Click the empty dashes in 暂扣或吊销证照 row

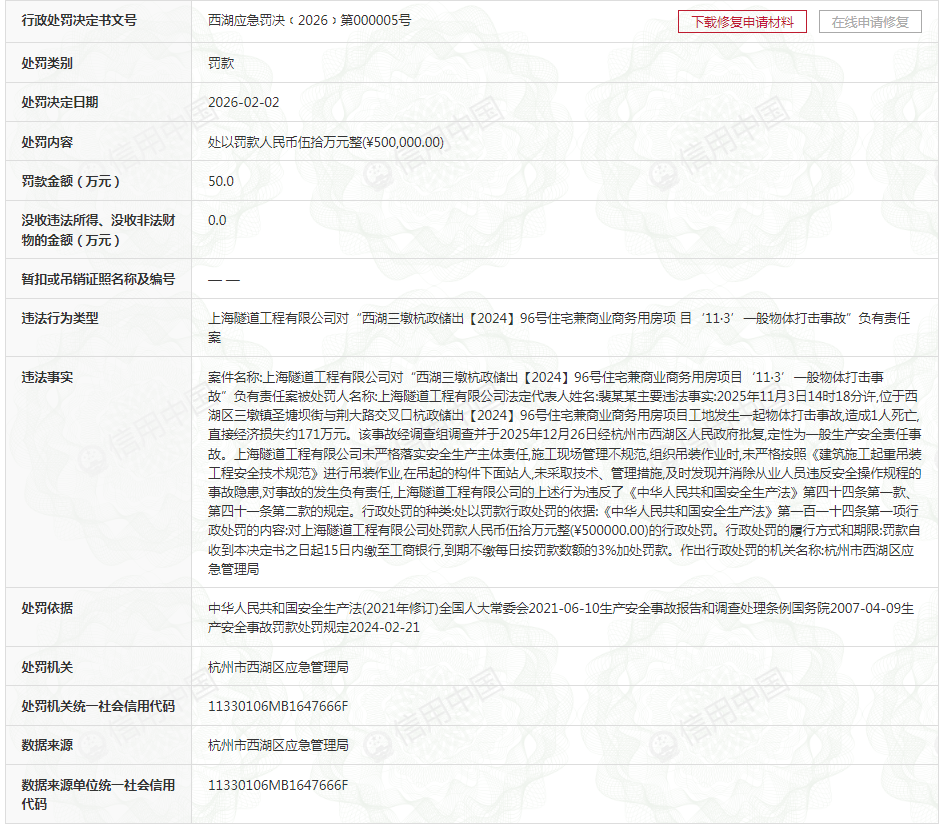[224, 280]
